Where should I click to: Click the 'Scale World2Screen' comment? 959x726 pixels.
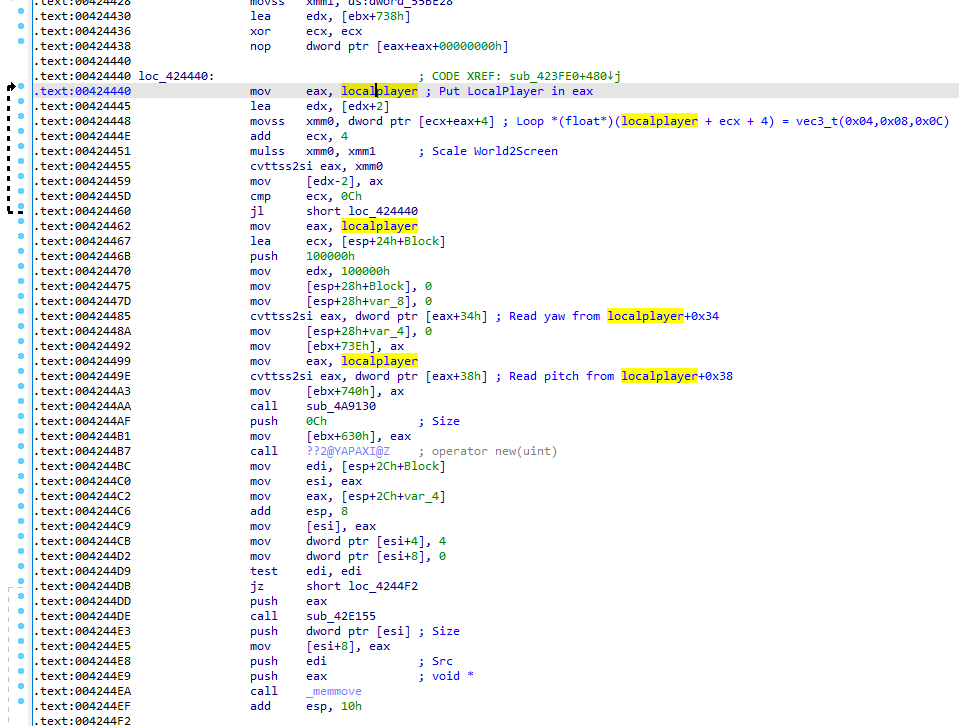(494, 151)
